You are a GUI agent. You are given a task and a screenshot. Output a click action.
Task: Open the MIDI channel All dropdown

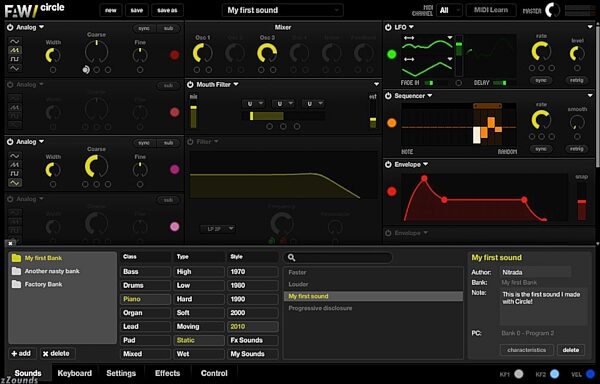coord(449,10)
